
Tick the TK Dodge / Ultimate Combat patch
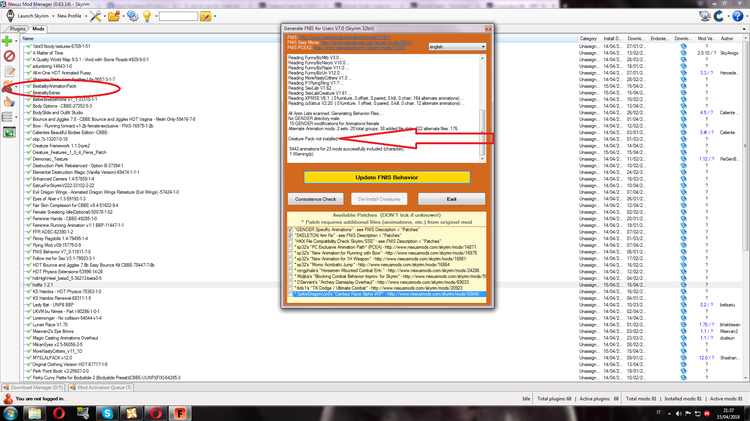coord(290,288)
